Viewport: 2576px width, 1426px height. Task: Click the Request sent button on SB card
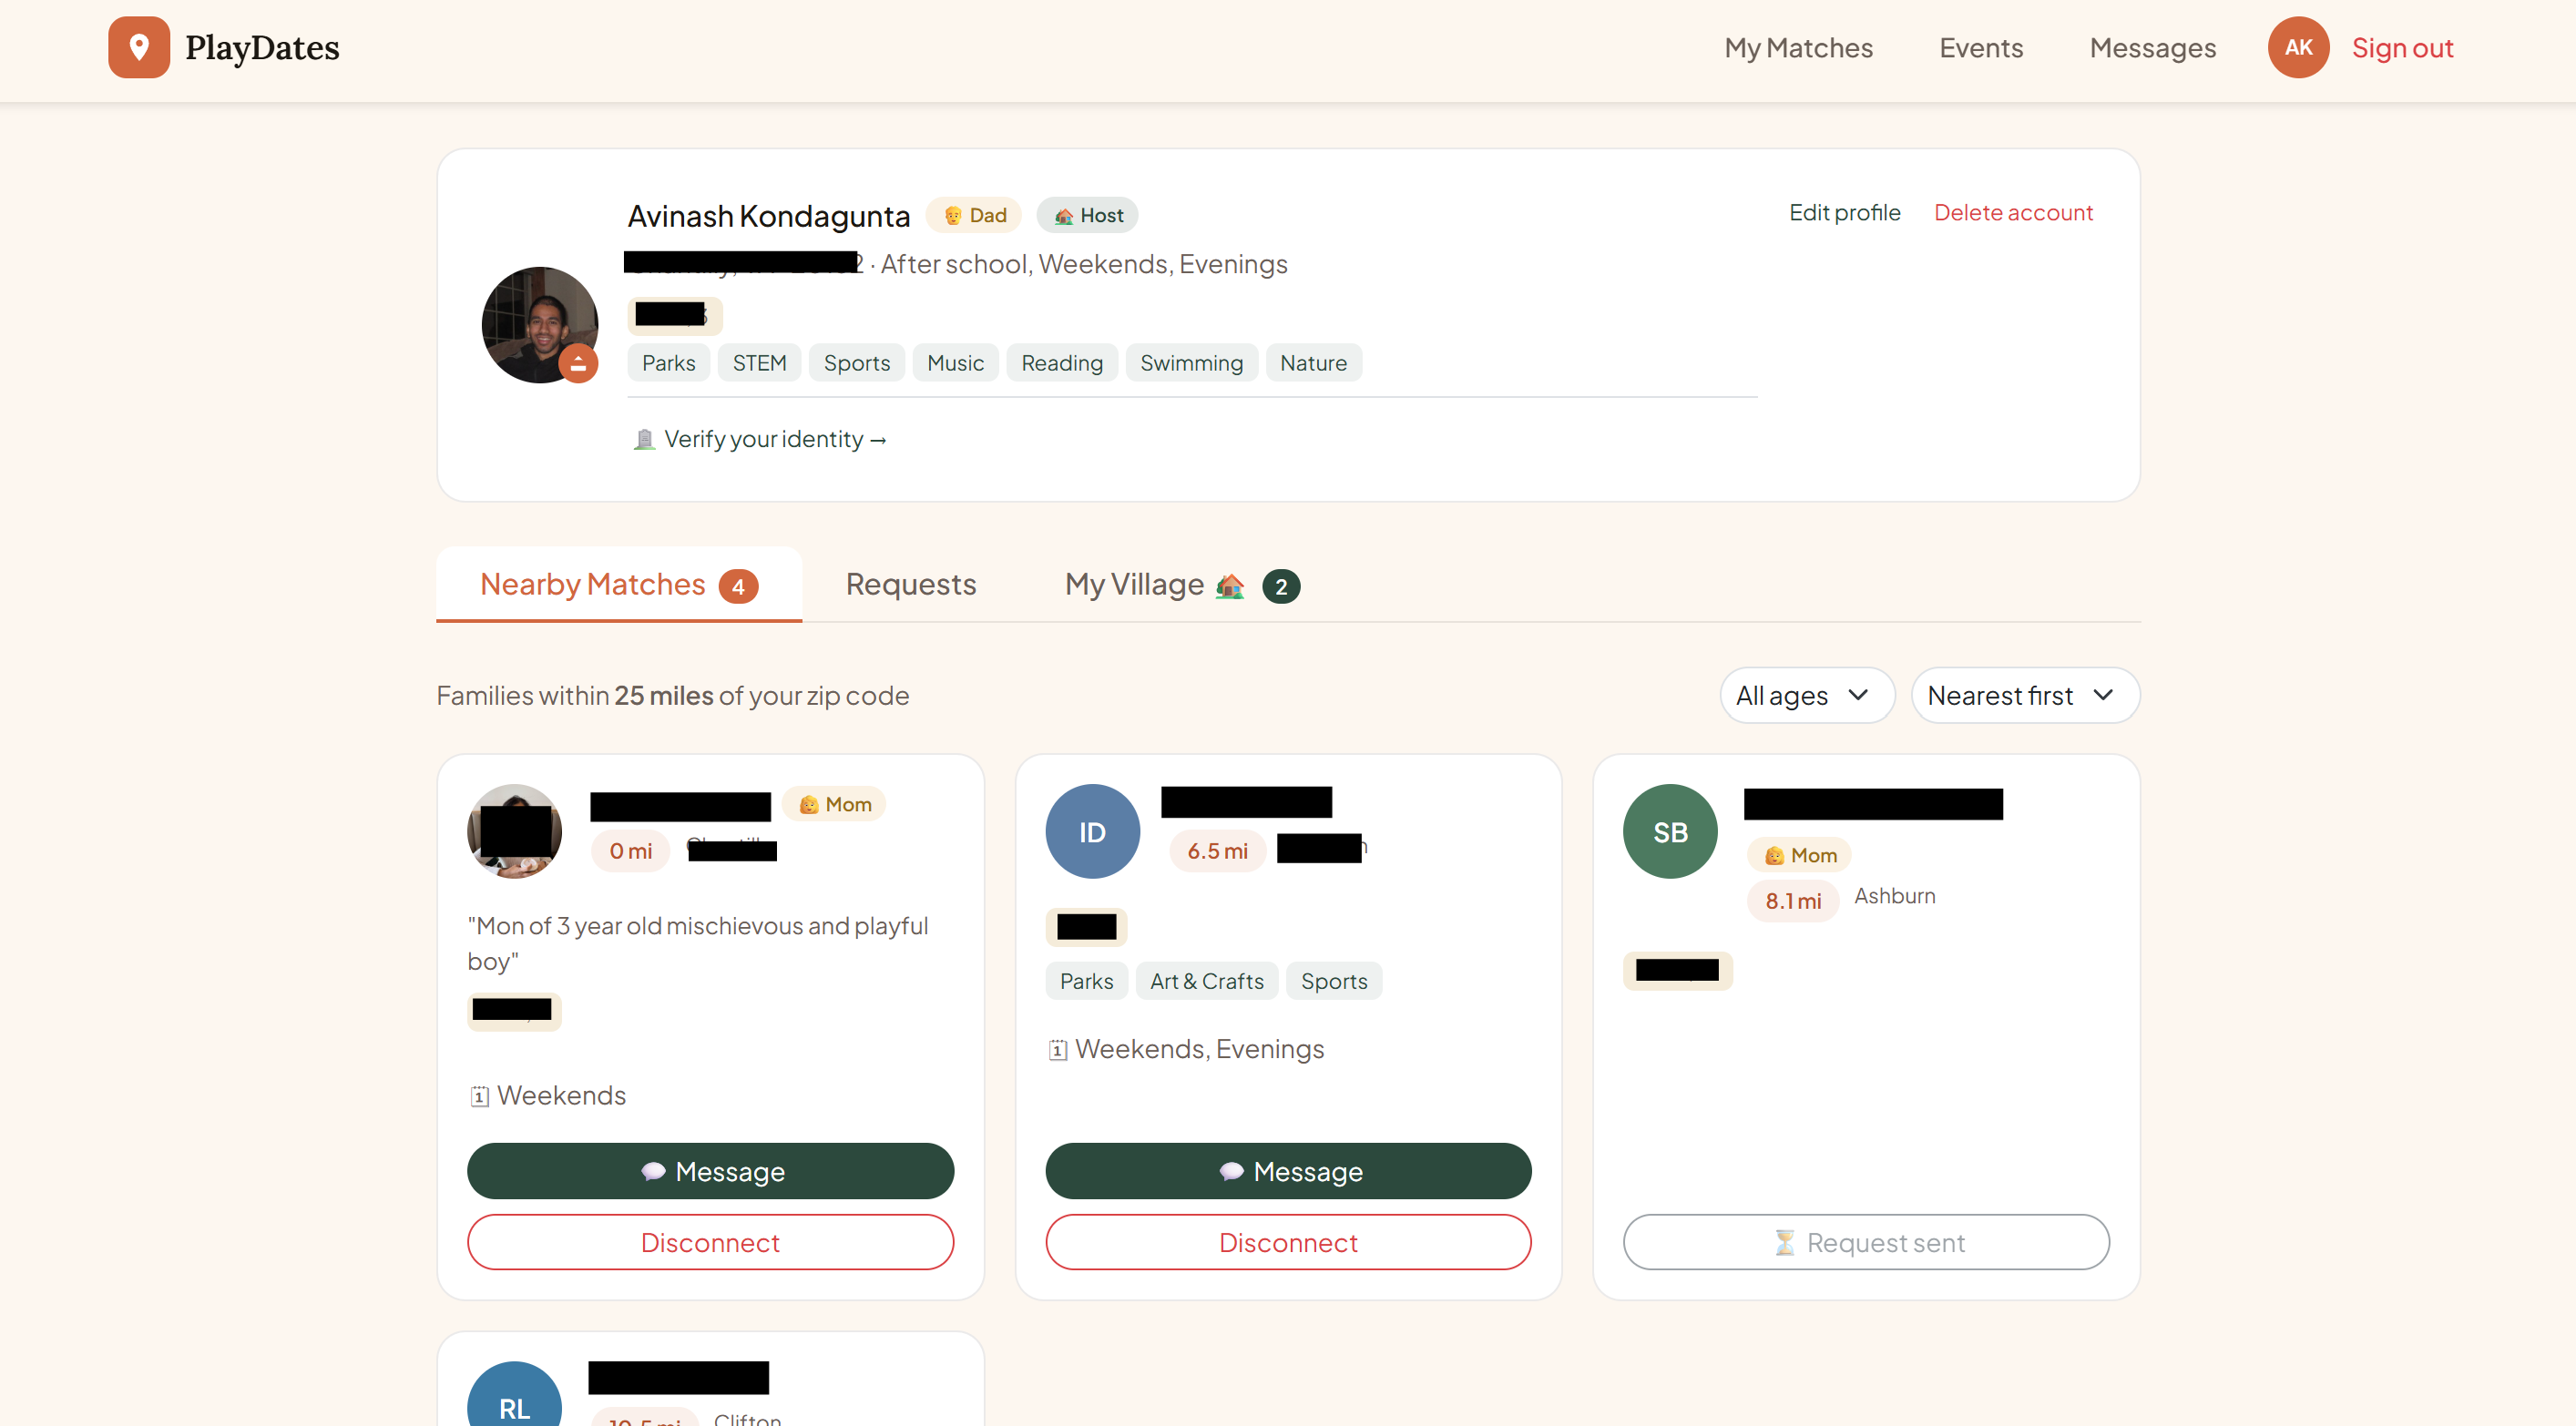[1865, 1242]
